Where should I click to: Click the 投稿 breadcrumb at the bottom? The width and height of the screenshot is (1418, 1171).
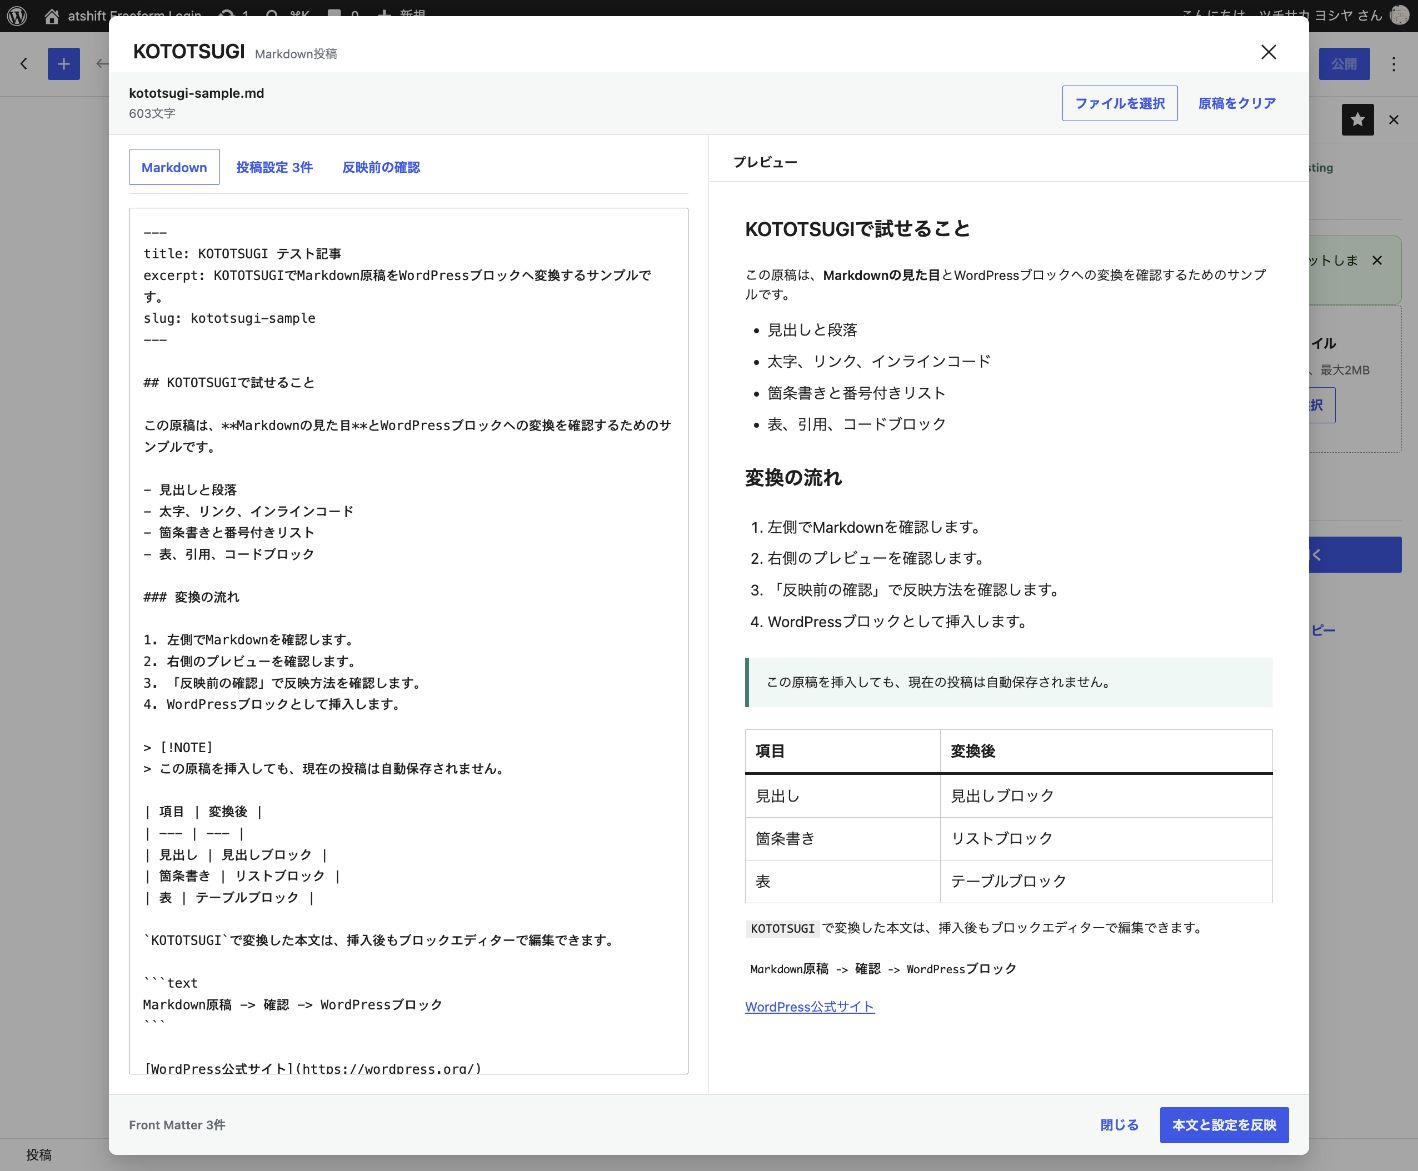[x=39, y=1155]
